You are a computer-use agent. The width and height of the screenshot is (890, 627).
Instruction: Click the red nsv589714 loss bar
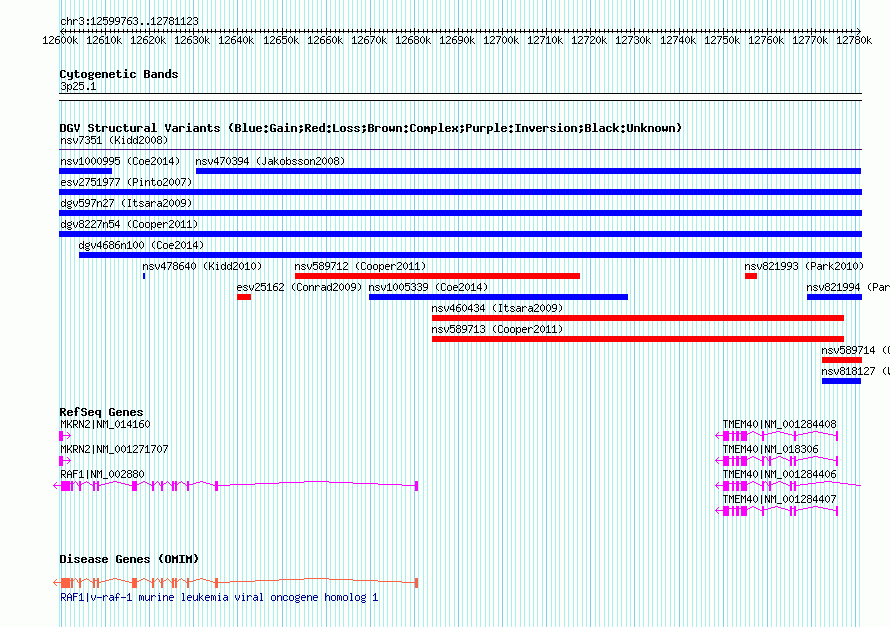coord(842,360)
